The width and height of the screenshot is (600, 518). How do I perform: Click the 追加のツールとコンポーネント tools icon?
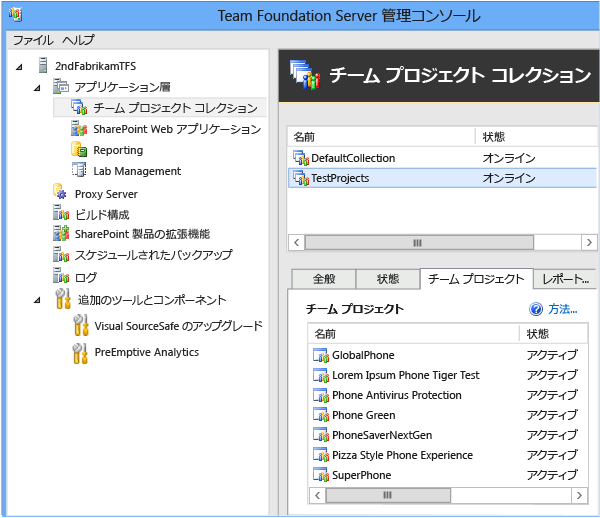coord(63,299)
